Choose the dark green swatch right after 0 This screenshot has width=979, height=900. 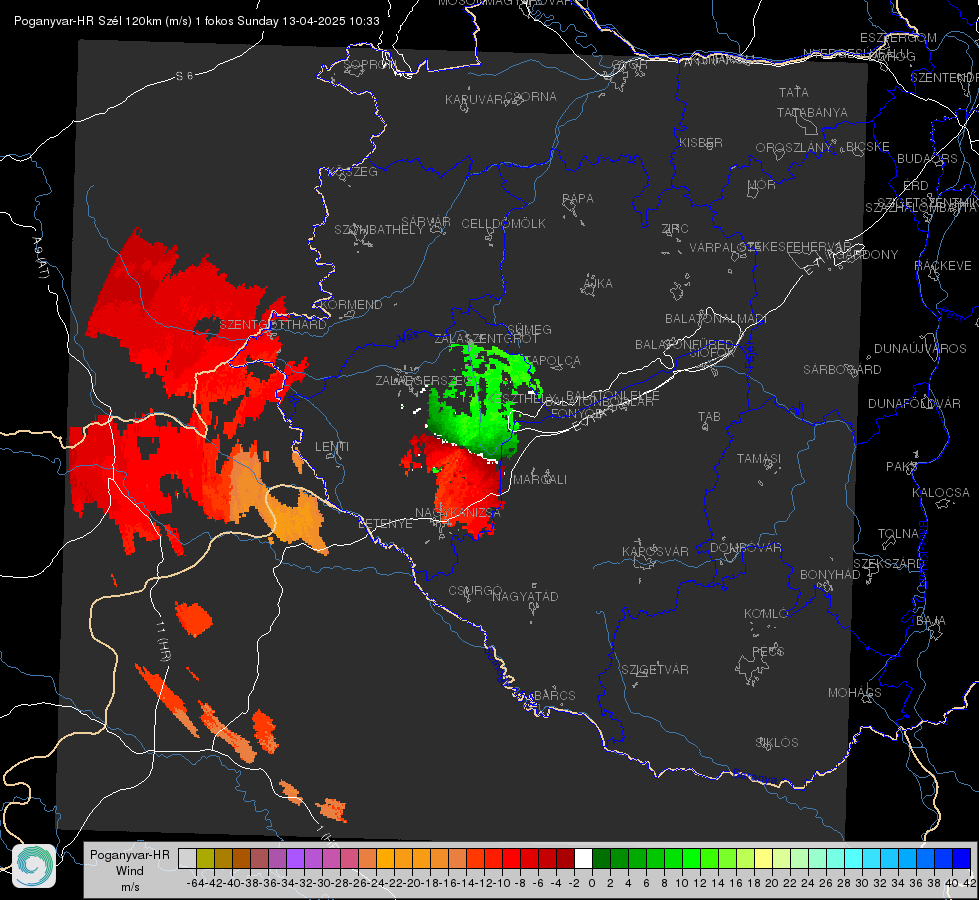point(601,858)
